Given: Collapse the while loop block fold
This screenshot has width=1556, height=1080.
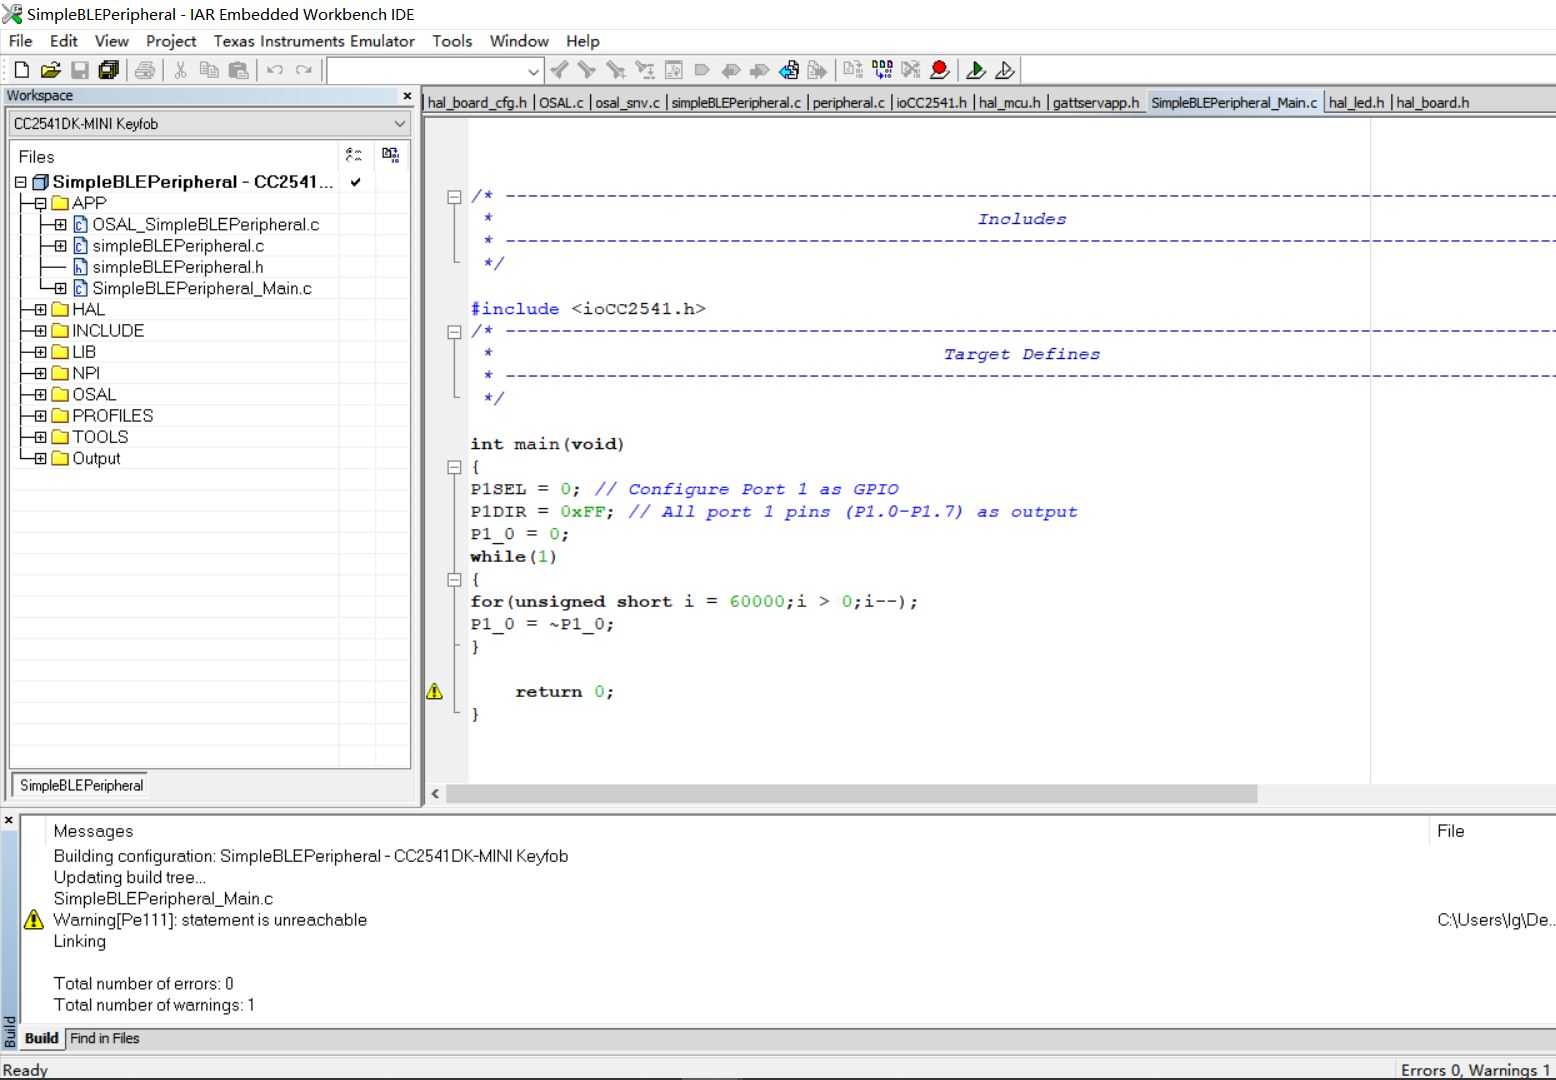Looking at the screenshot, I should click(454, 579).
